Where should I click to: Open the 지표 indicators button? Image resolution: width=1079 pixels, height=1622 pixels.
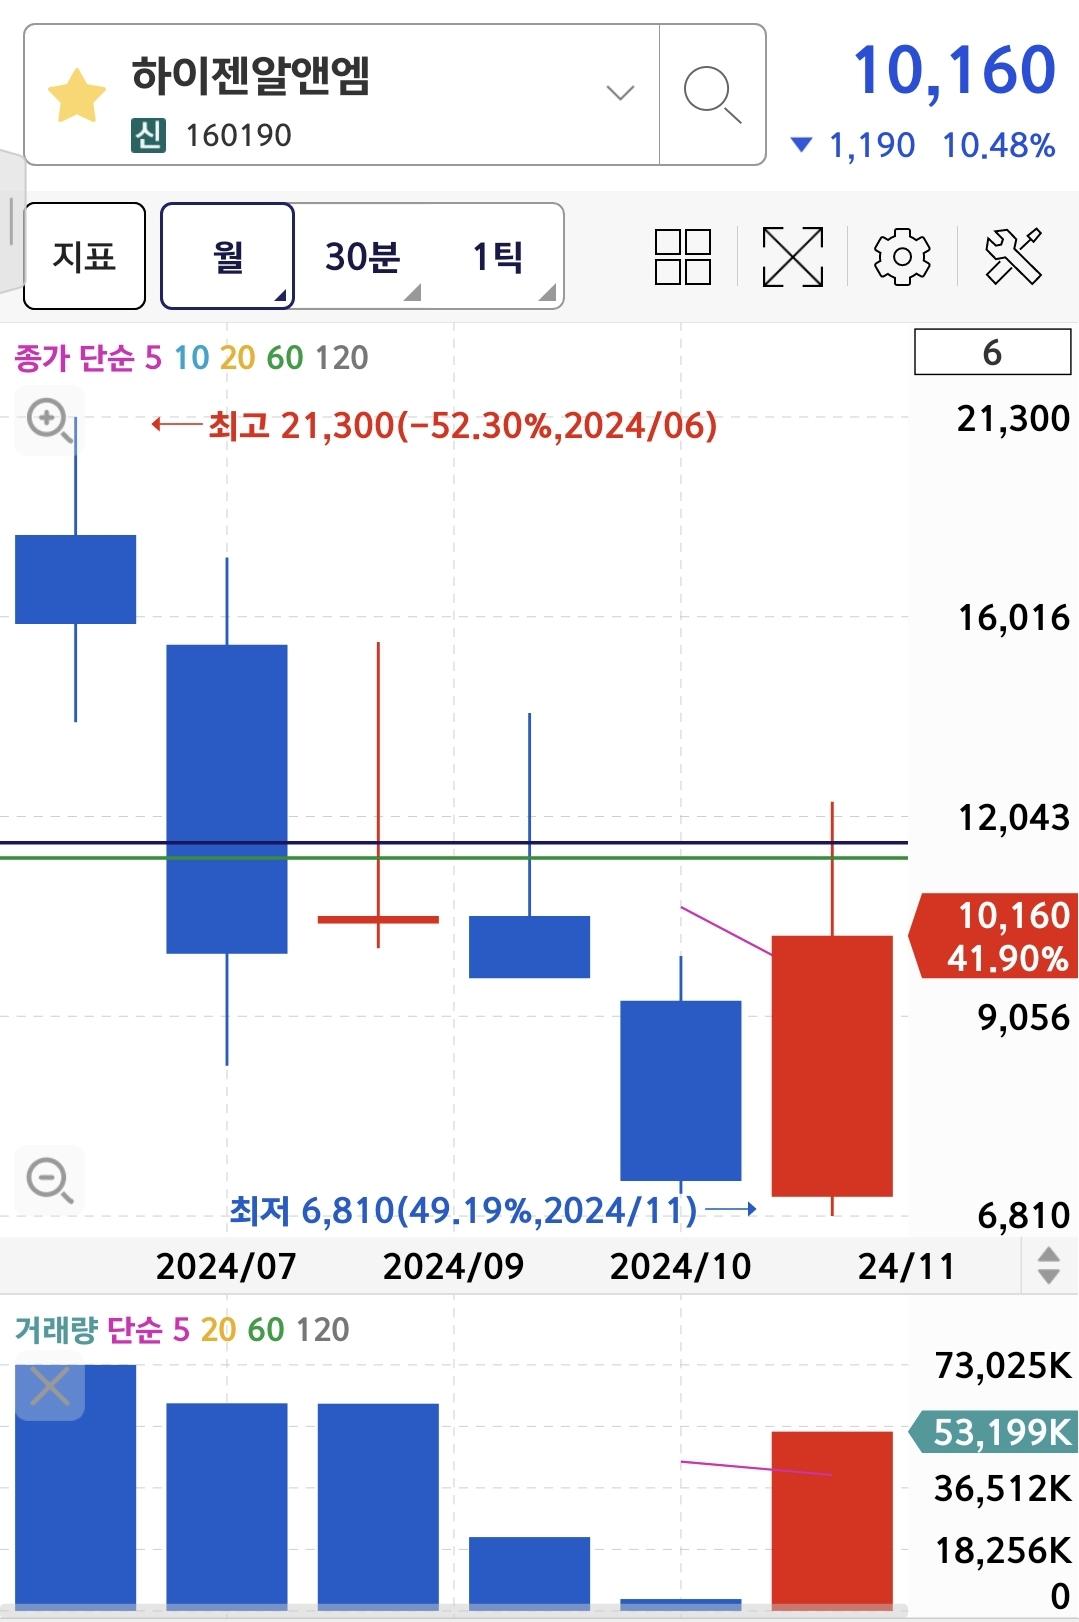pos(85,256)
